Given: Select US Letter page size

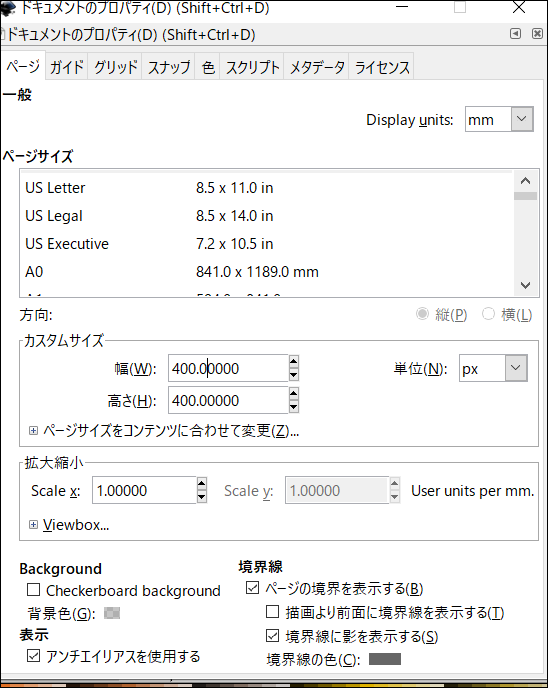Looking at the screenshot, I should pyautogui.click(x=266, y=188).
